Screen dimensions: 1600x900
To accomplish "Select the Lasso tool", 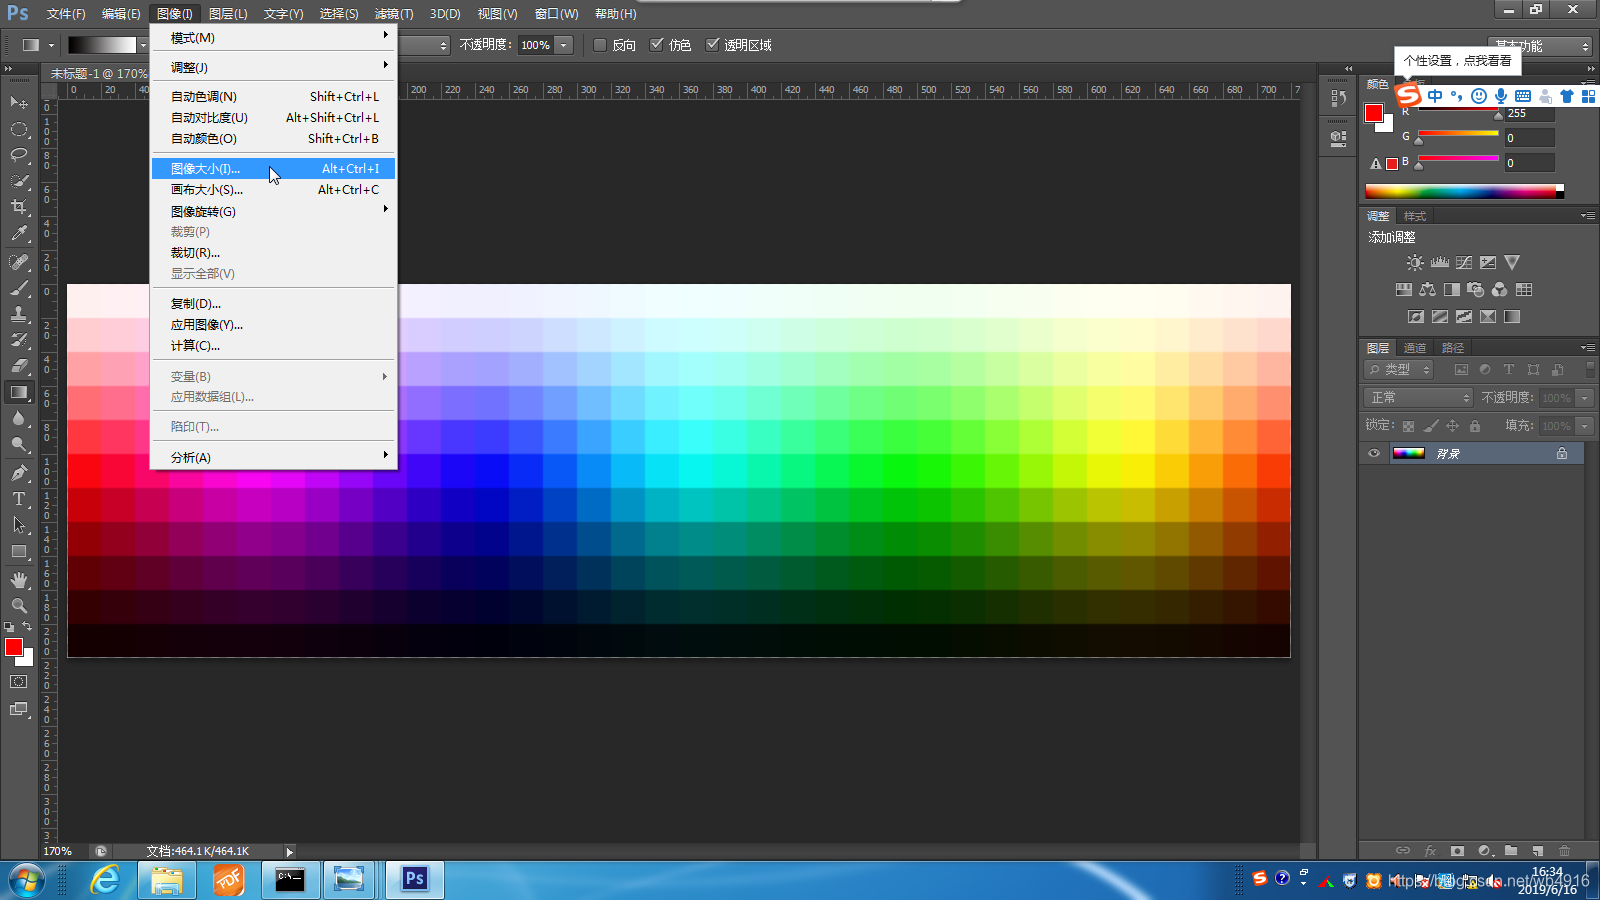I will point(19,155).
